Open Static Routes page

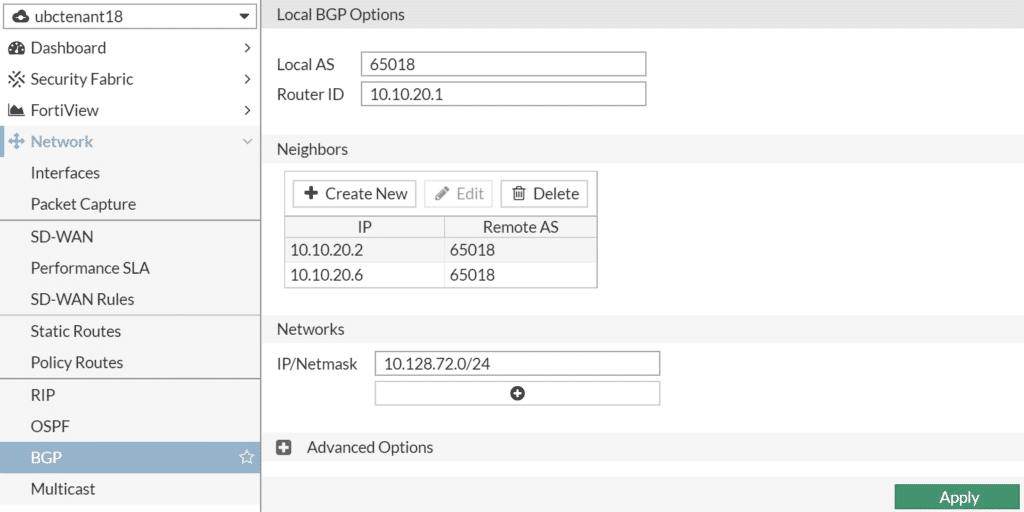pos(76,331)
